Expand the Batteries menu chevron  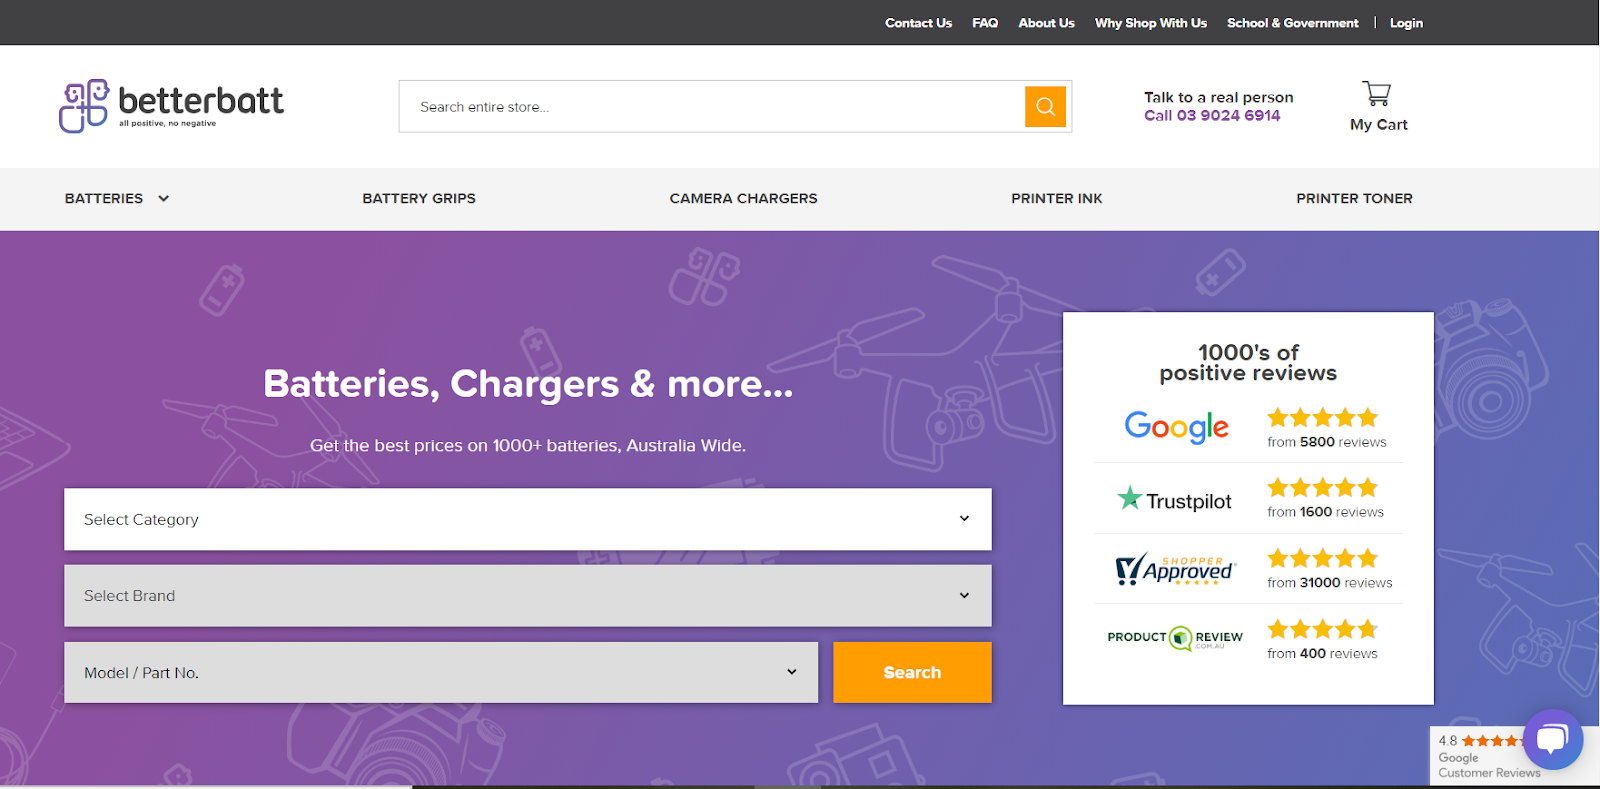(163, 198)
